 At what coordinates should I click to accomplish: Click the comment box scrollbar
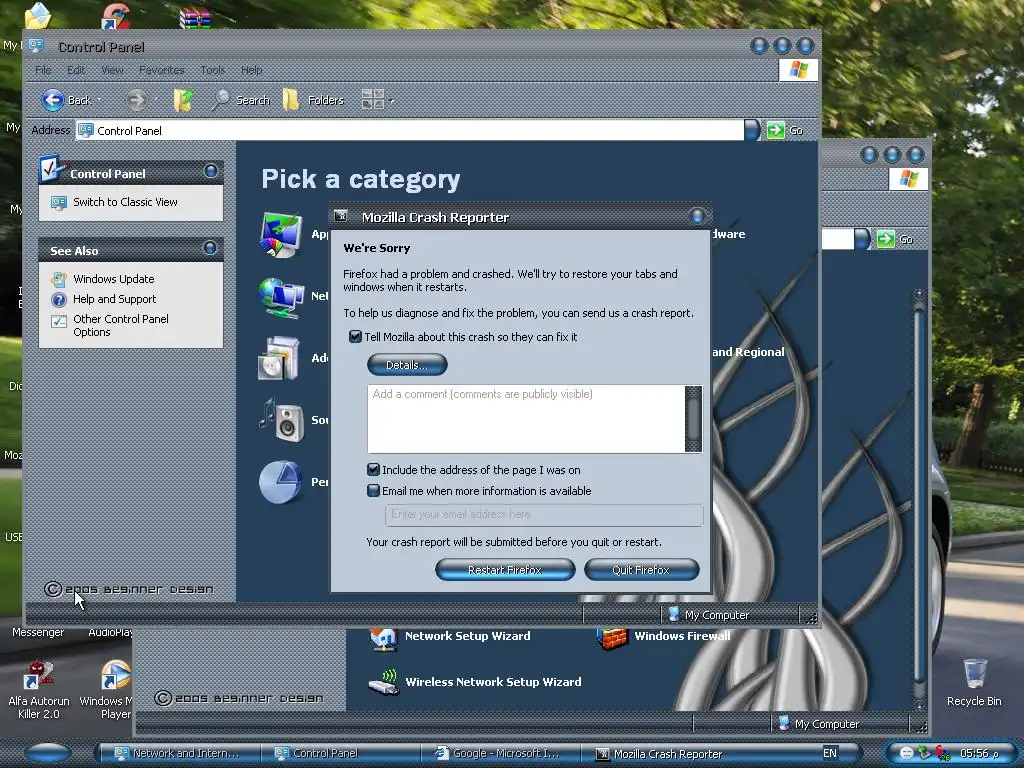[694, 419]
